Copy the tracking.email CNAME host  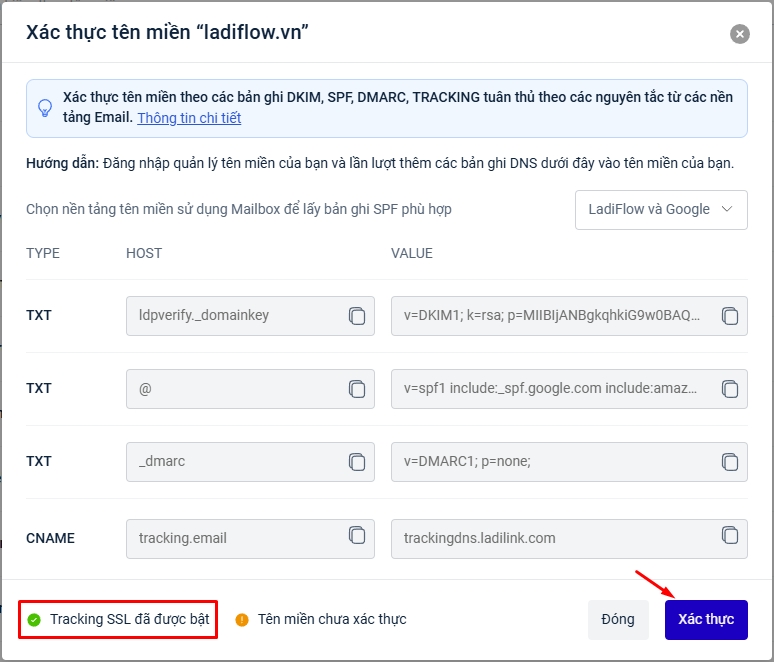pos(357,535)
